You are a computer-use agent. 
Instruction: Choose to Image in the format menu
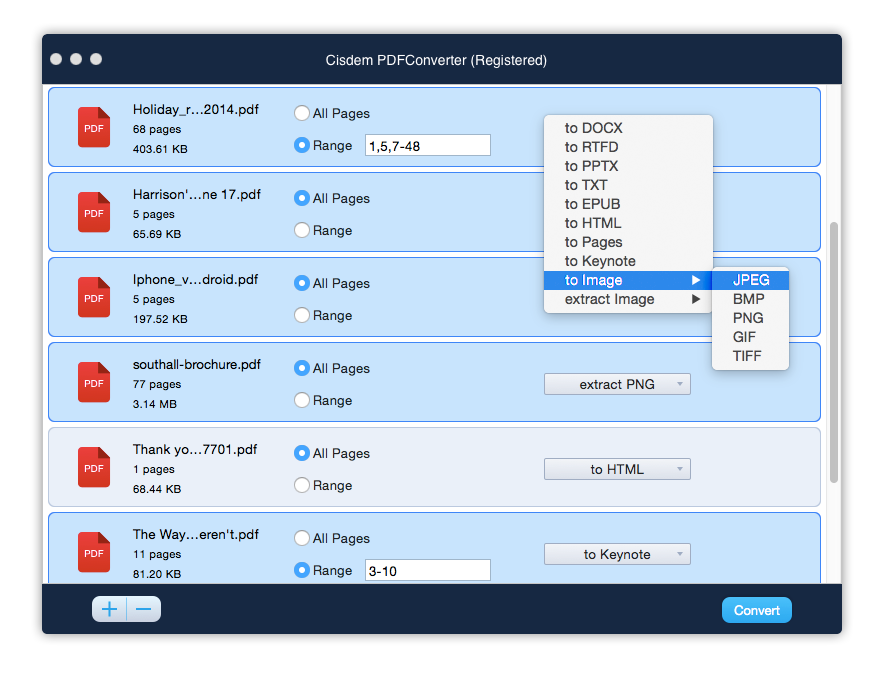coord(628,280)
